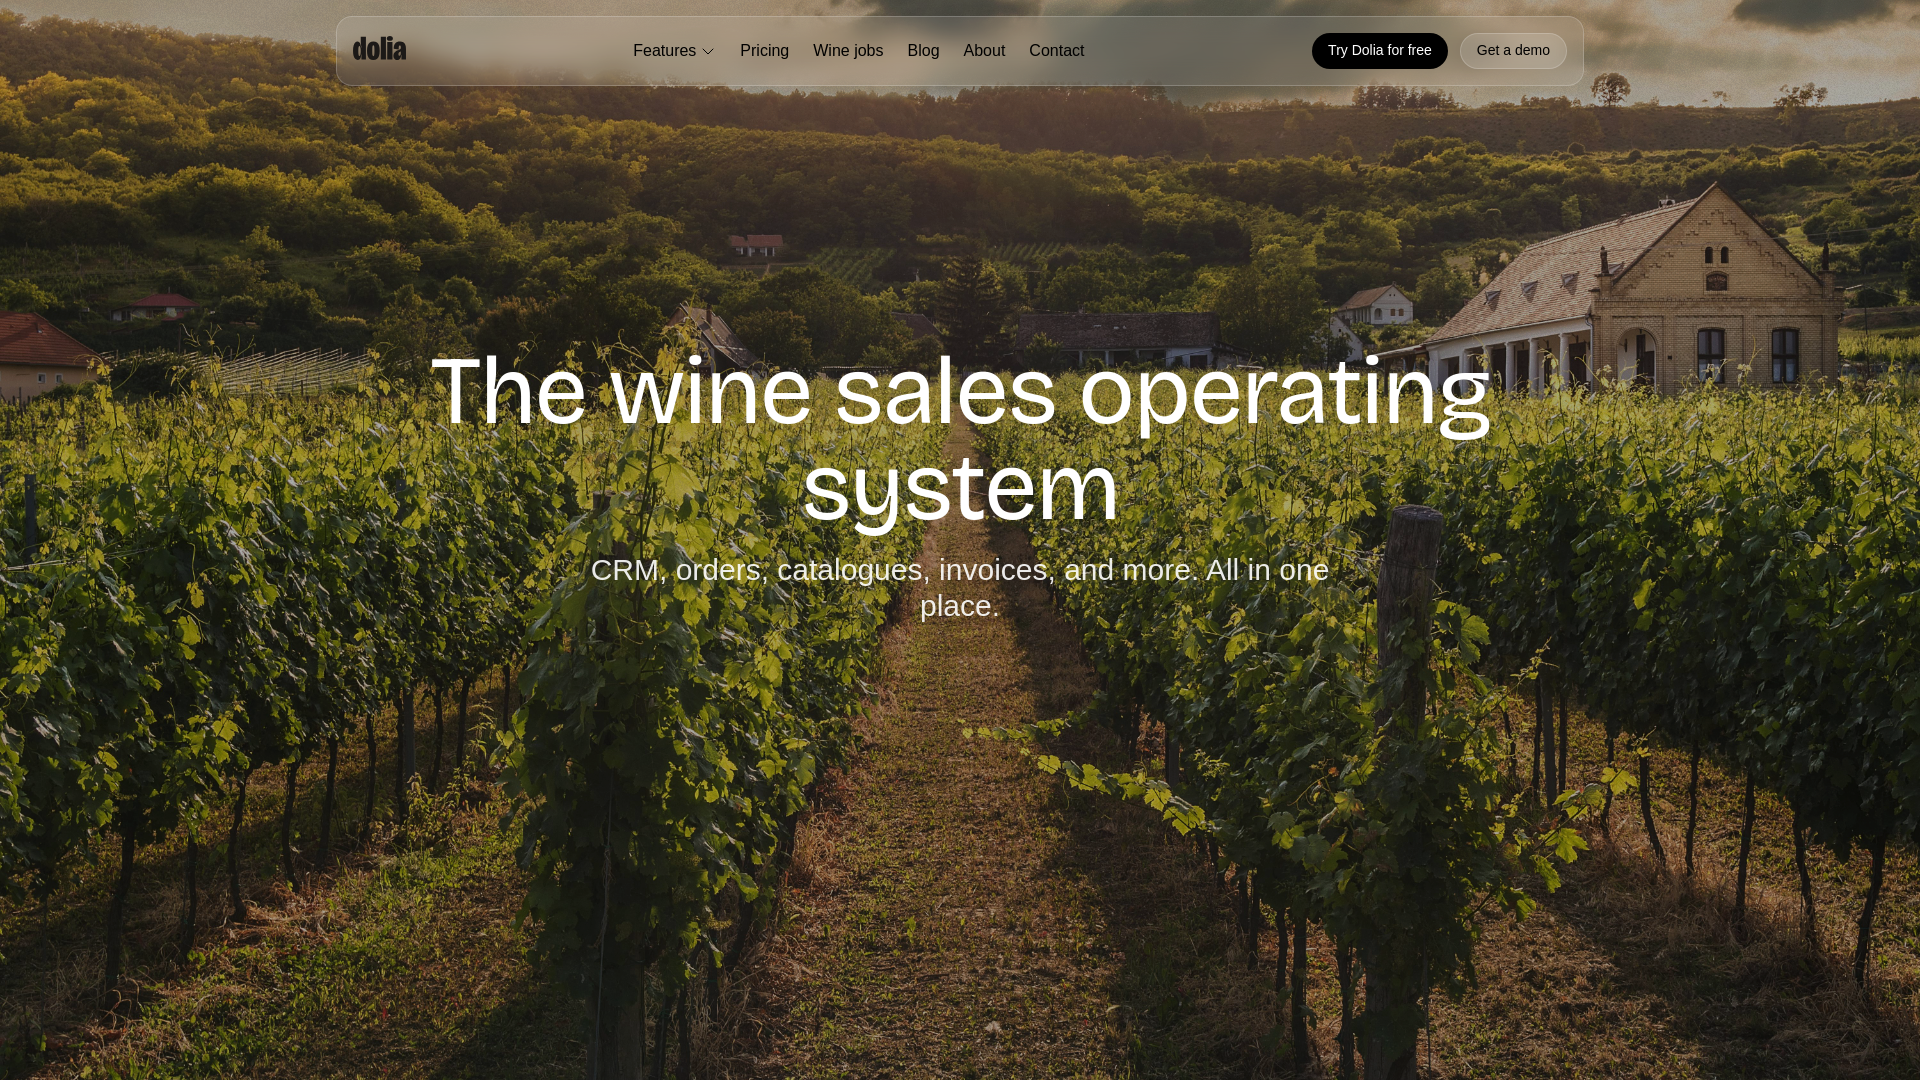The width and height of the screenshot is (1920, 1080).
Task: Open the Wine jobs link
Action: coord(848,51)
